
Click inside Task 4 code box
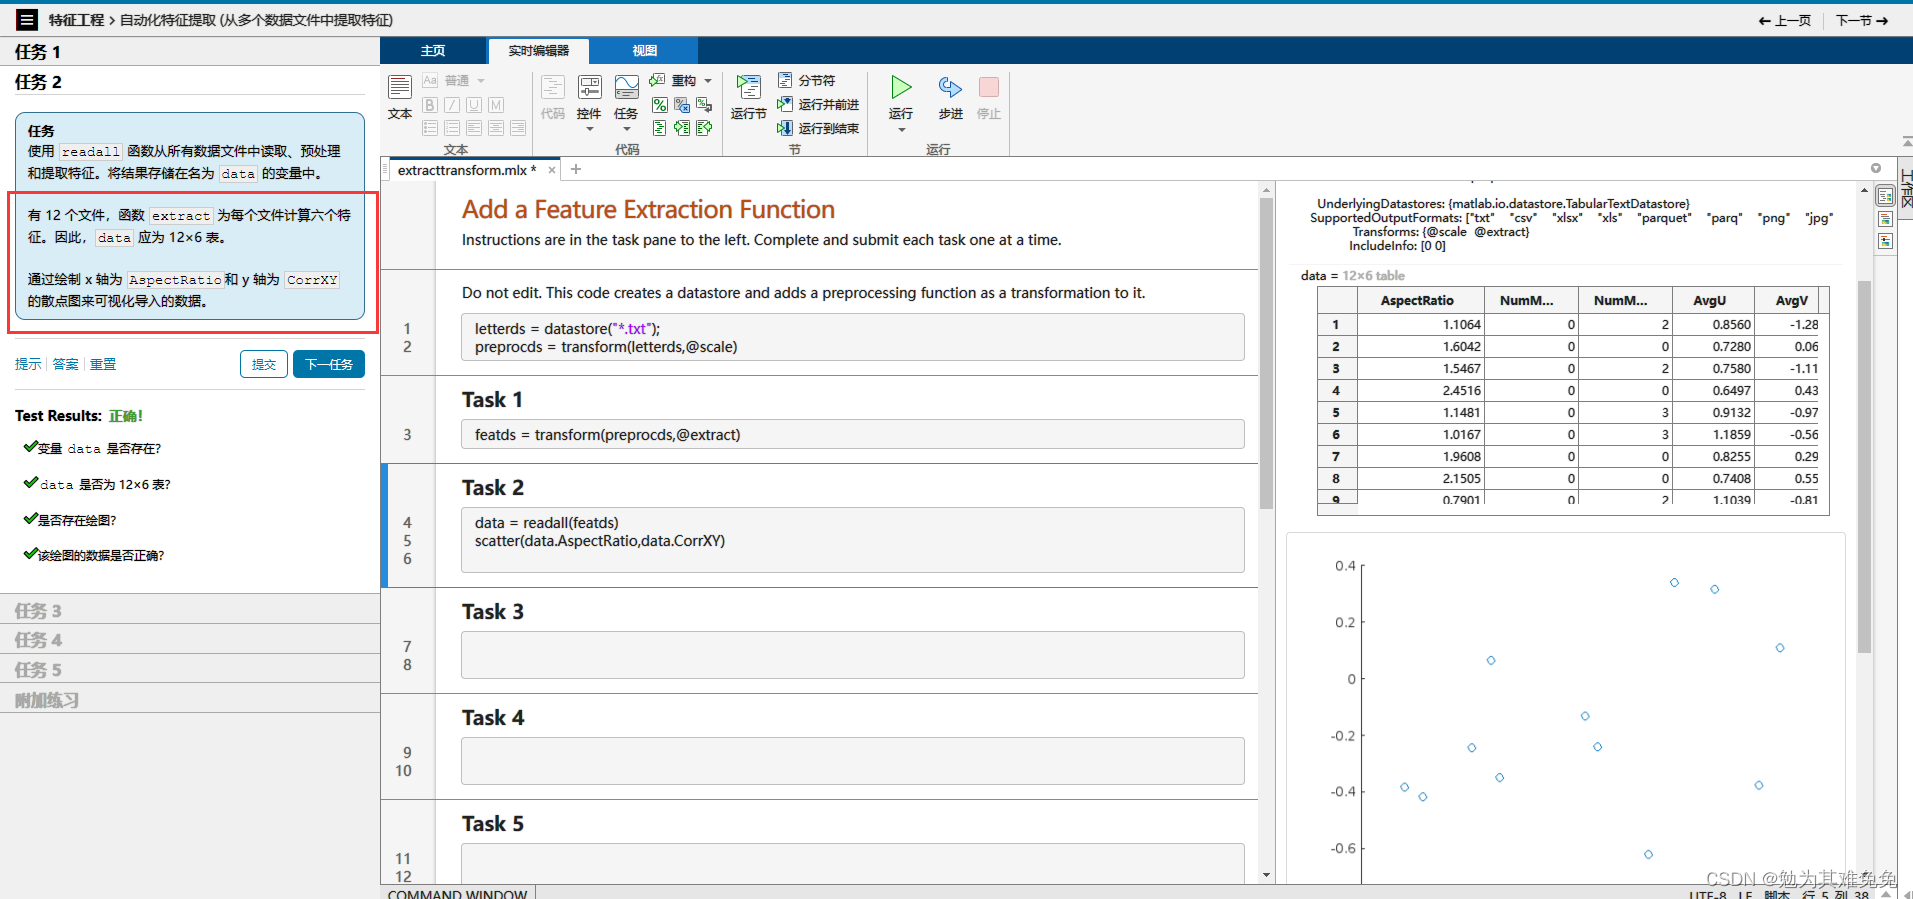852,761
